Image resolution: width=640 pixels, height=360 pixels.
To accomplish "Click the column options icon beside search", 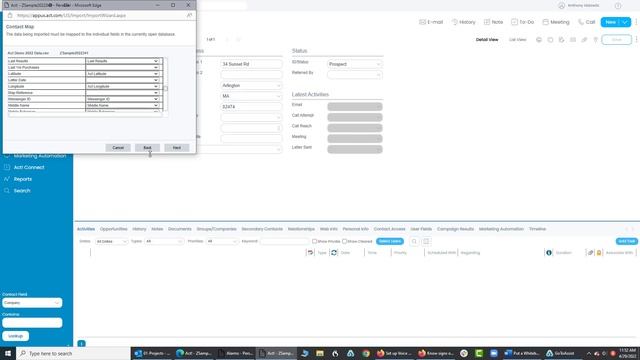I will (426, 241).
